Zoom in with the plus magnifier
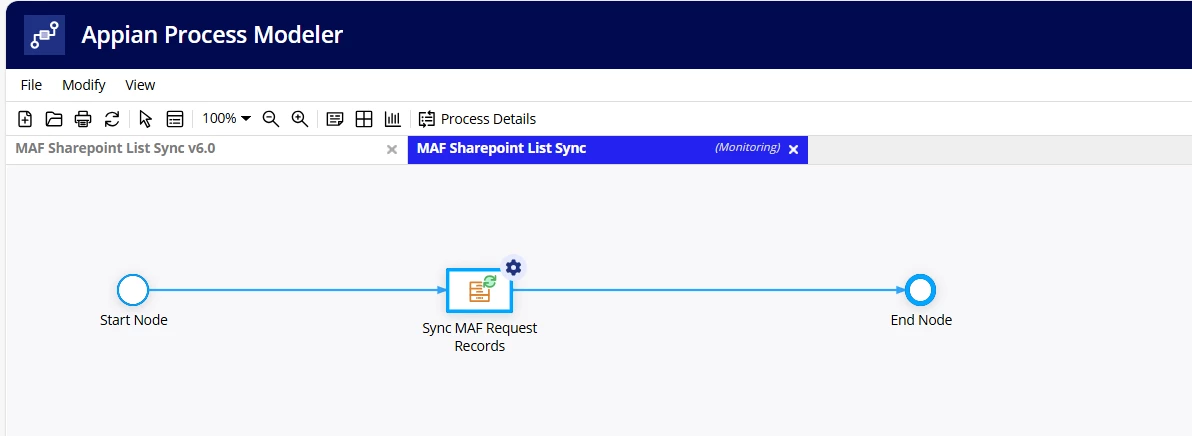This screenshot has width=1192, height=436. [300, 118]
